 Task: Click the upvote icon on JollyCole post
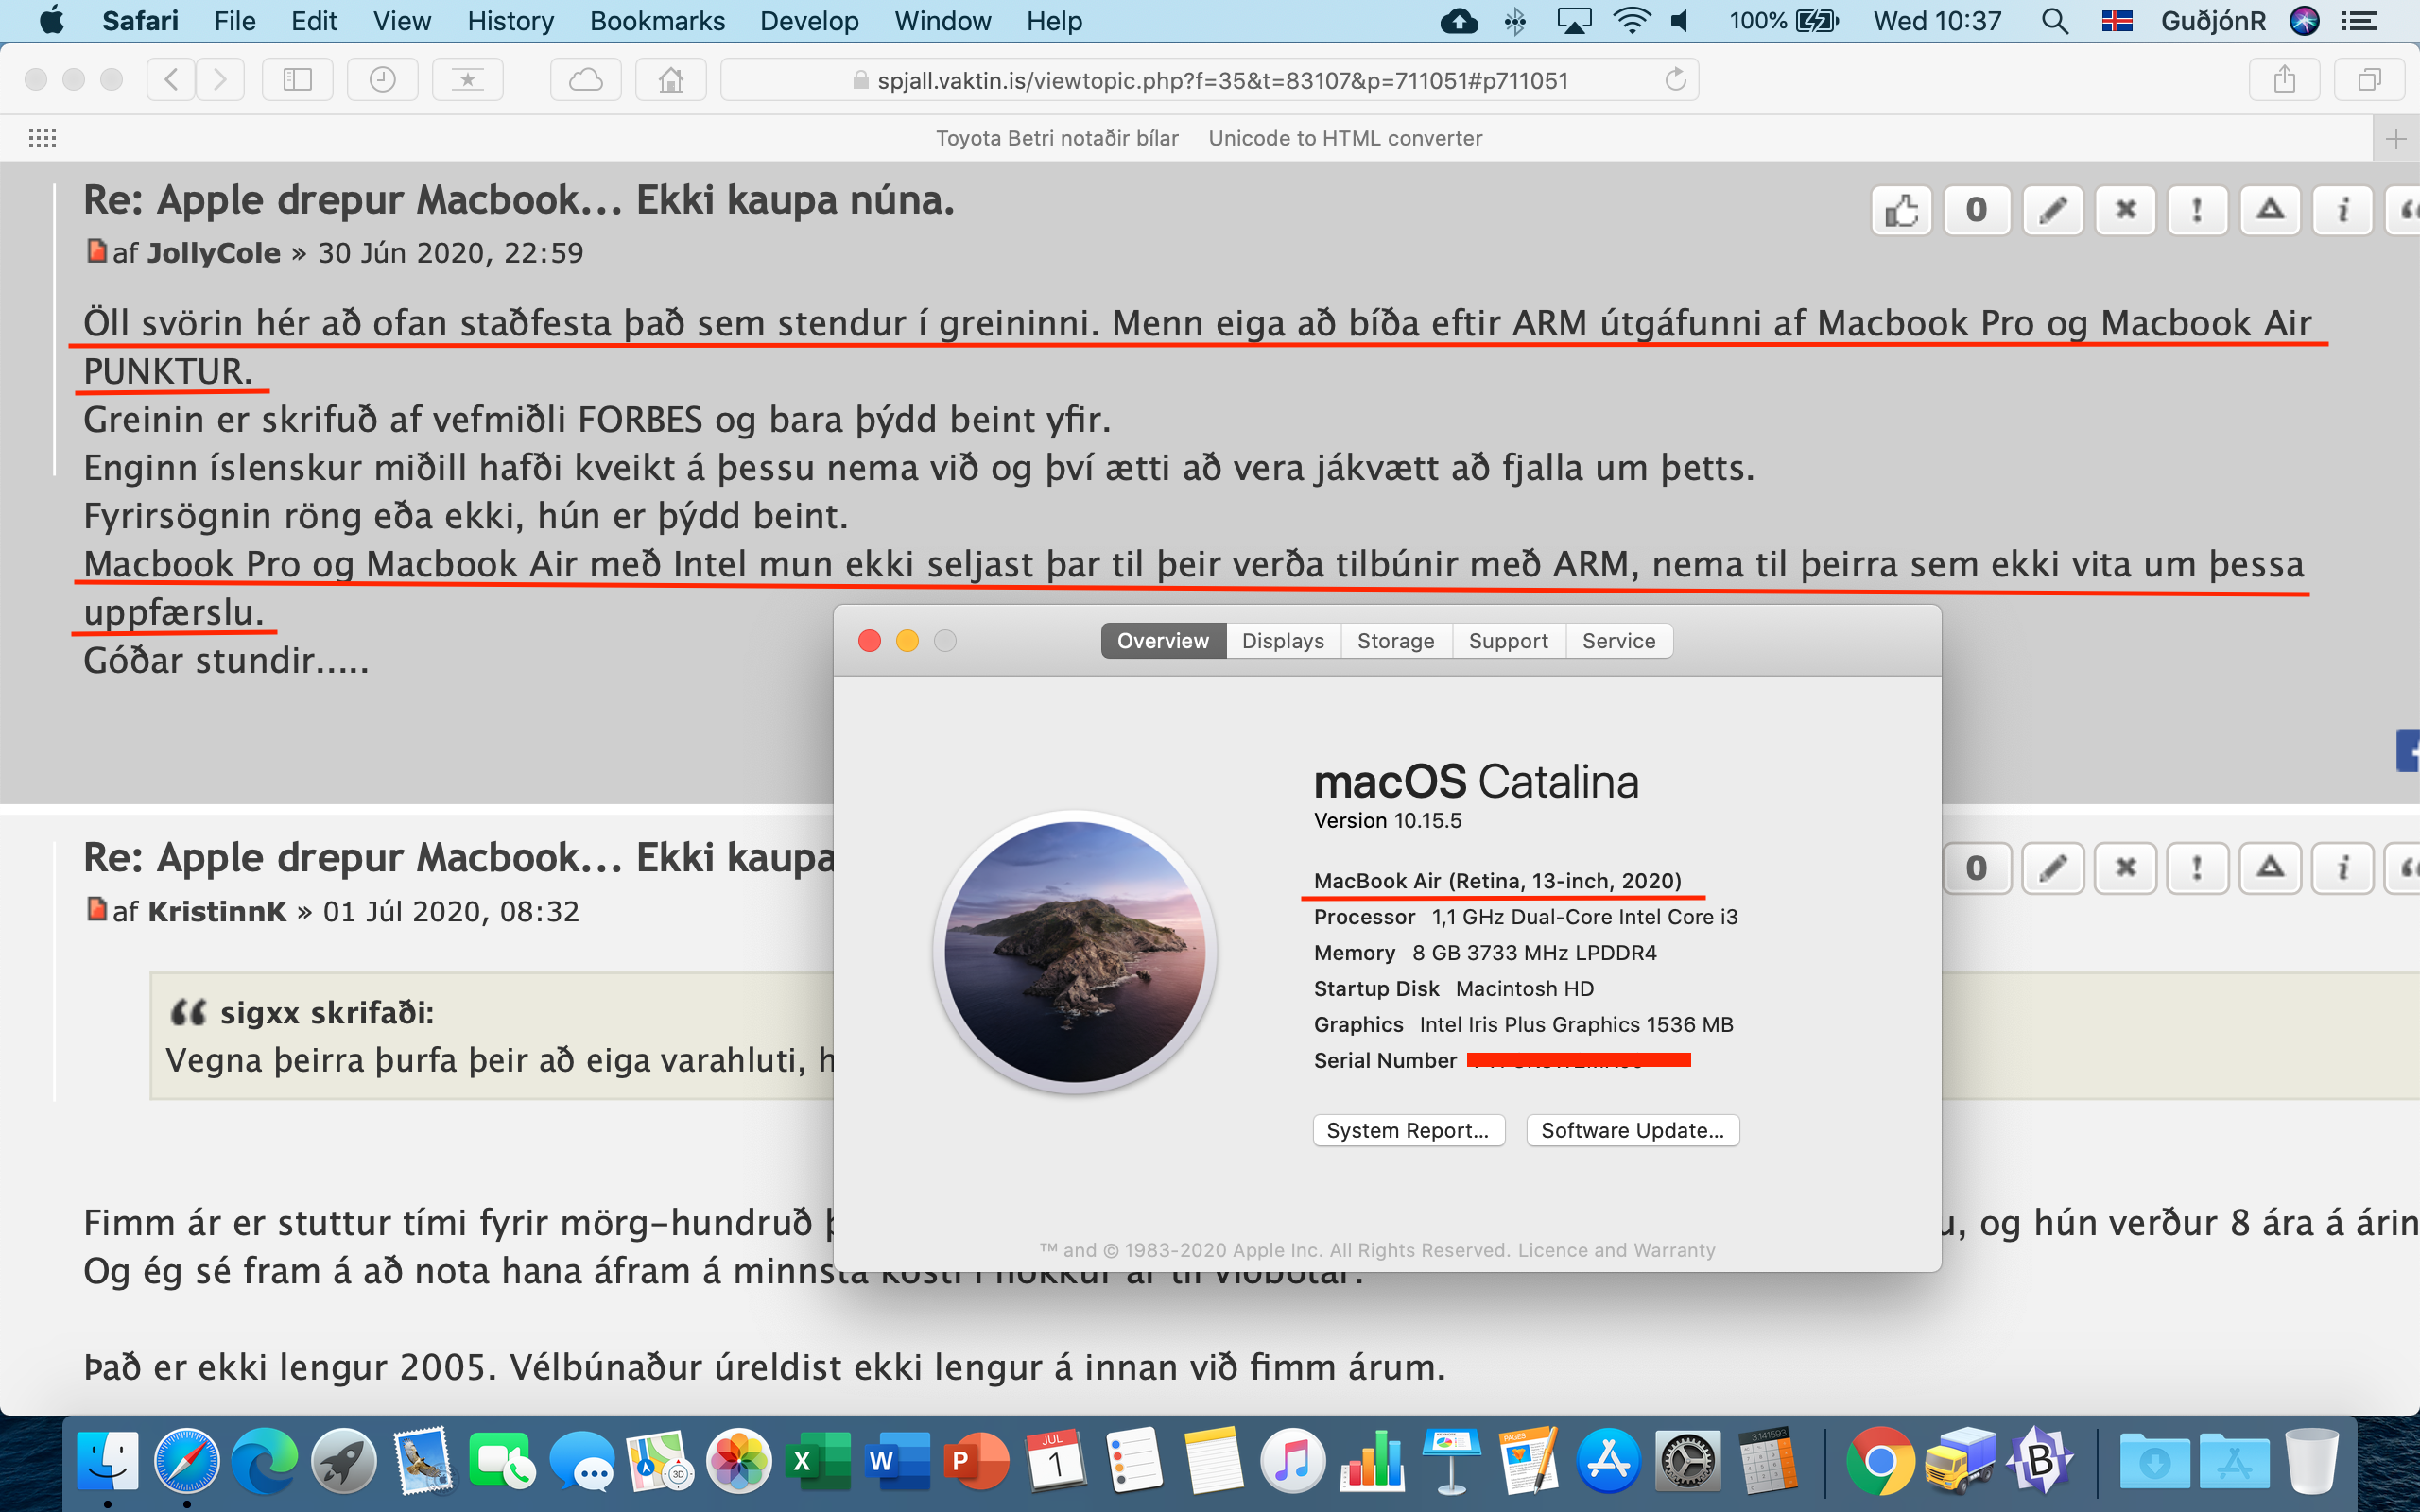coord(1901,207)
